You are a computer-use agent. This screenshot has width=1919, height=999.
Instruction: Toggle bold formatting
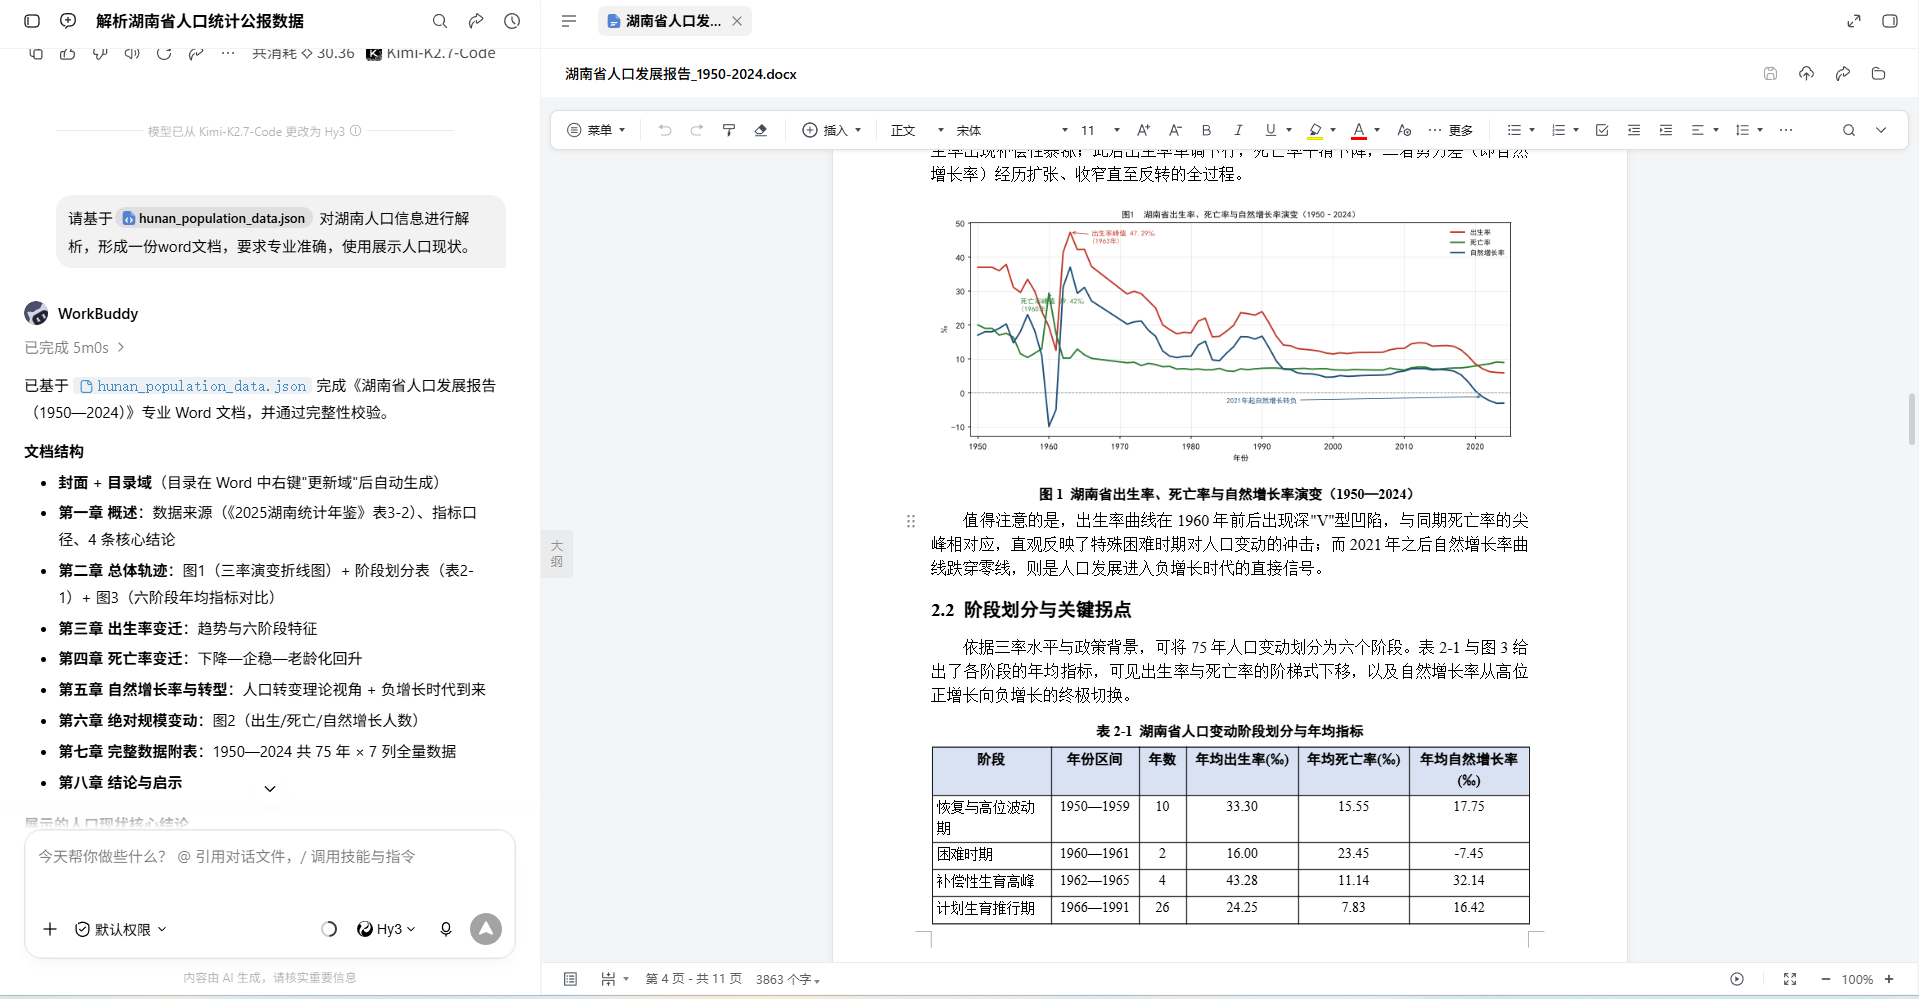(x=1207, y=130)
